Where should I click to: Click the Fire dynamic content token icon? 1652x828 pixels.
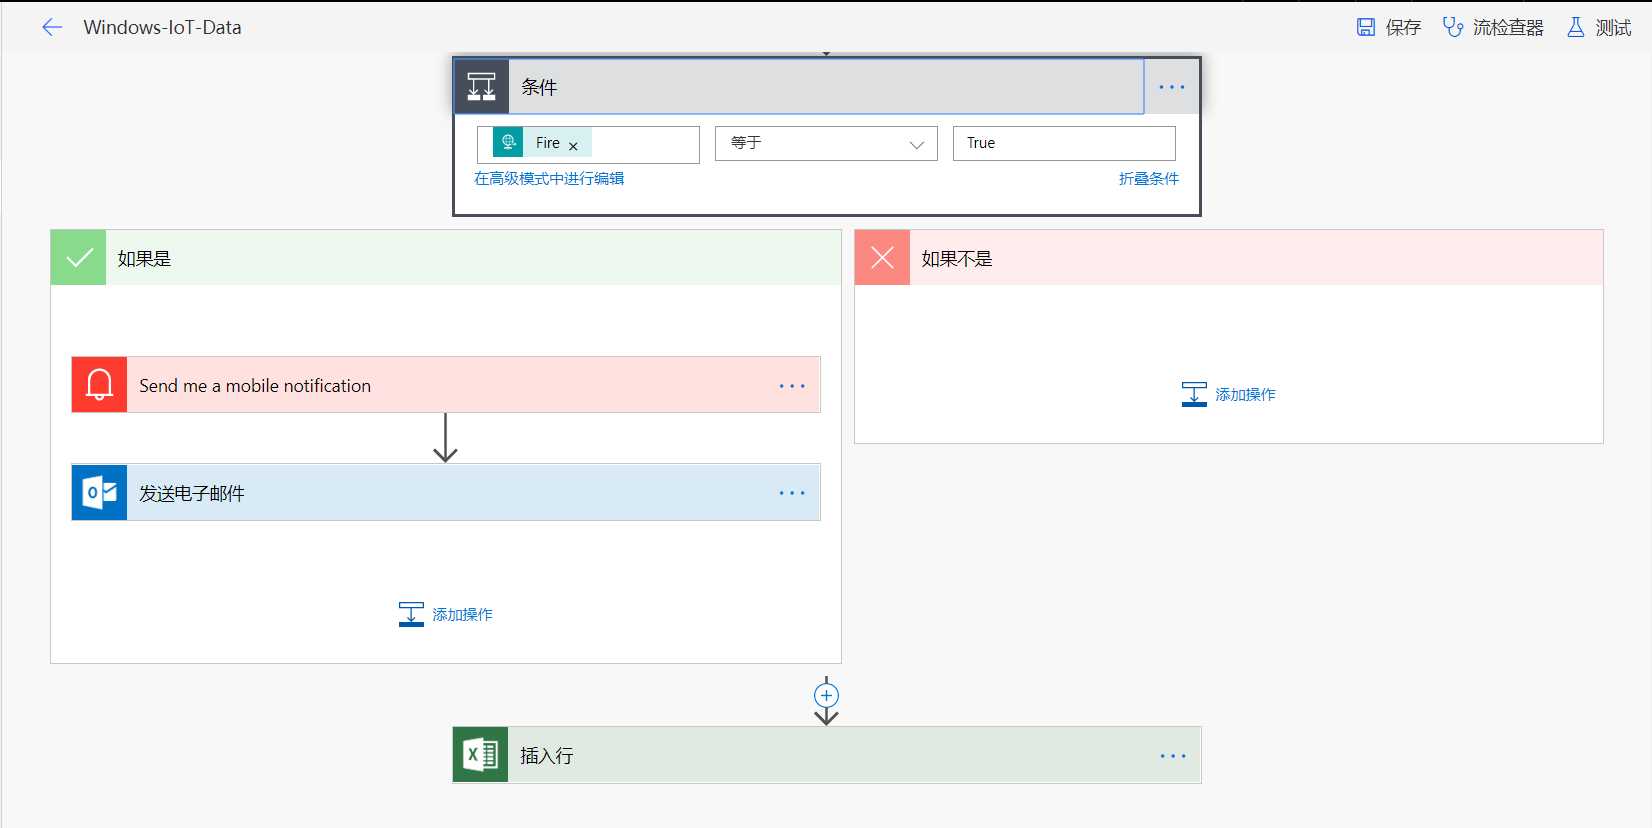coord(508,143)
